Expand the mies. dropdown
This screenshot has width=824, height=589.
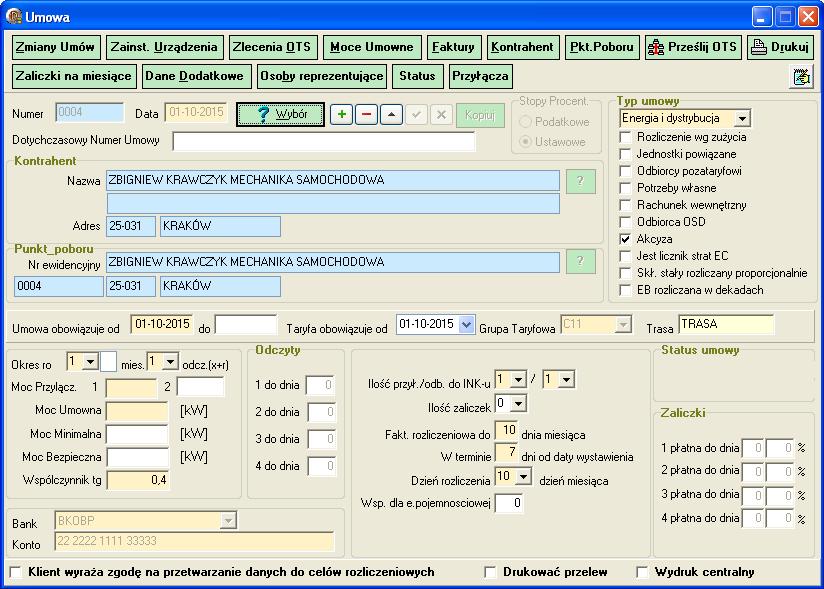pos(170,362)
